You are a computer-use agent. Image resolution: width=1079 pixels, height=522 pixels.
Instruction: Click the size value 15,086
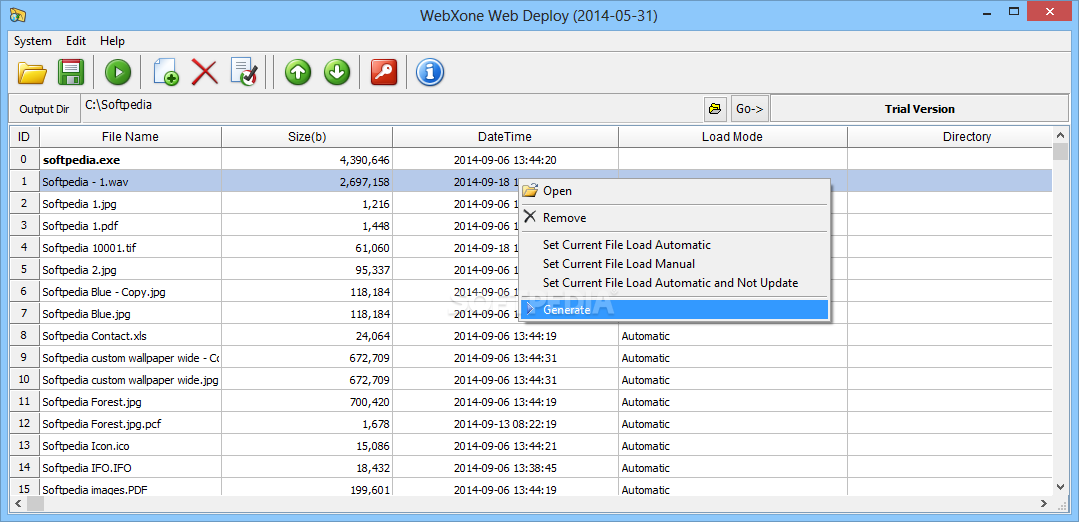pos(373,446)
